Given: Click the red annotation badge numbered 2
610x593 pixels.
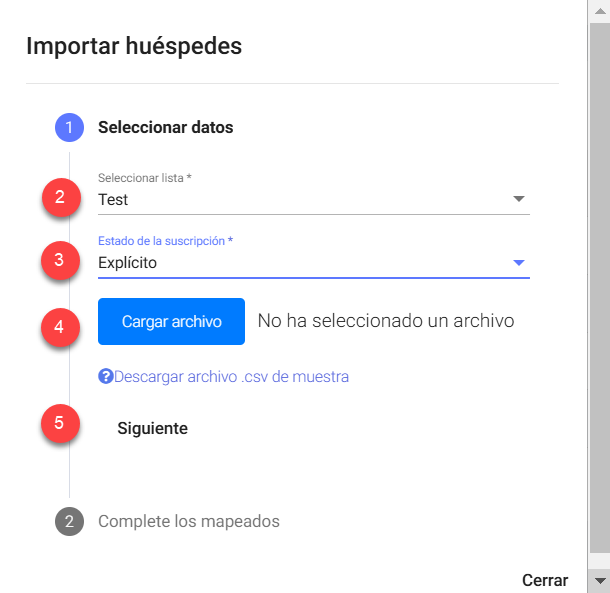Looking at the screenshot, I should coord(61,197).
